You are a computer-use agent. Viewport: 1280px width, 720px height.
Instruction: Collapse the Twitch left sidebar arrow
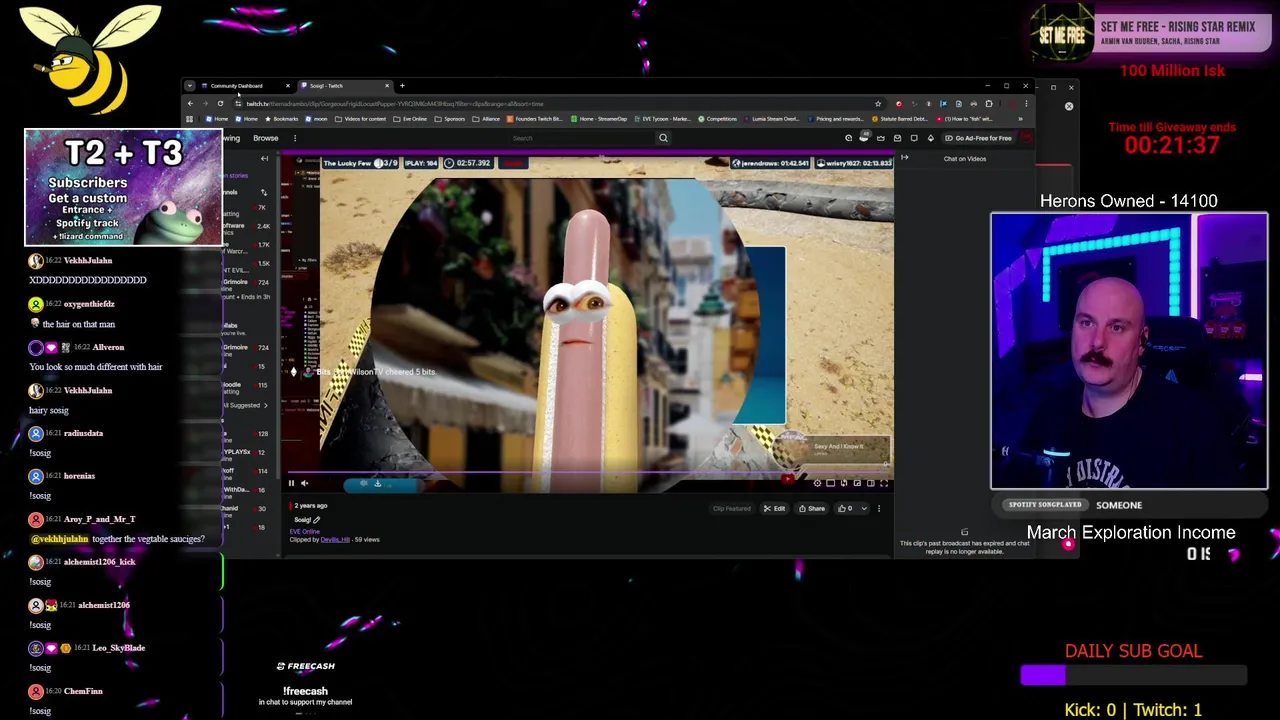[x=264, y=158]
